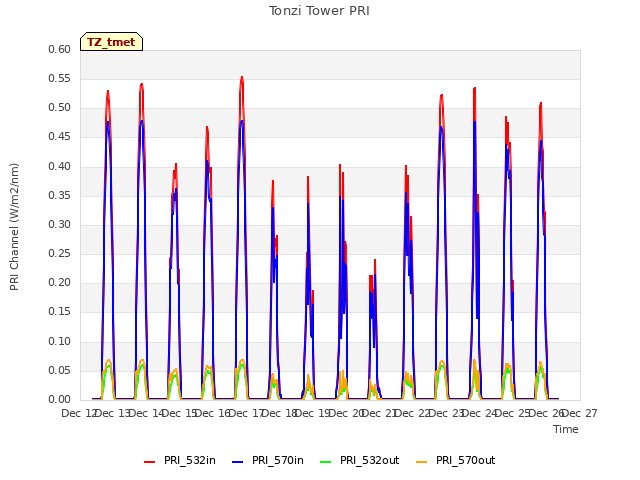Click the Tonzi Tower PRI chart title
Viewport: 640px width, 480px height.
319,11
